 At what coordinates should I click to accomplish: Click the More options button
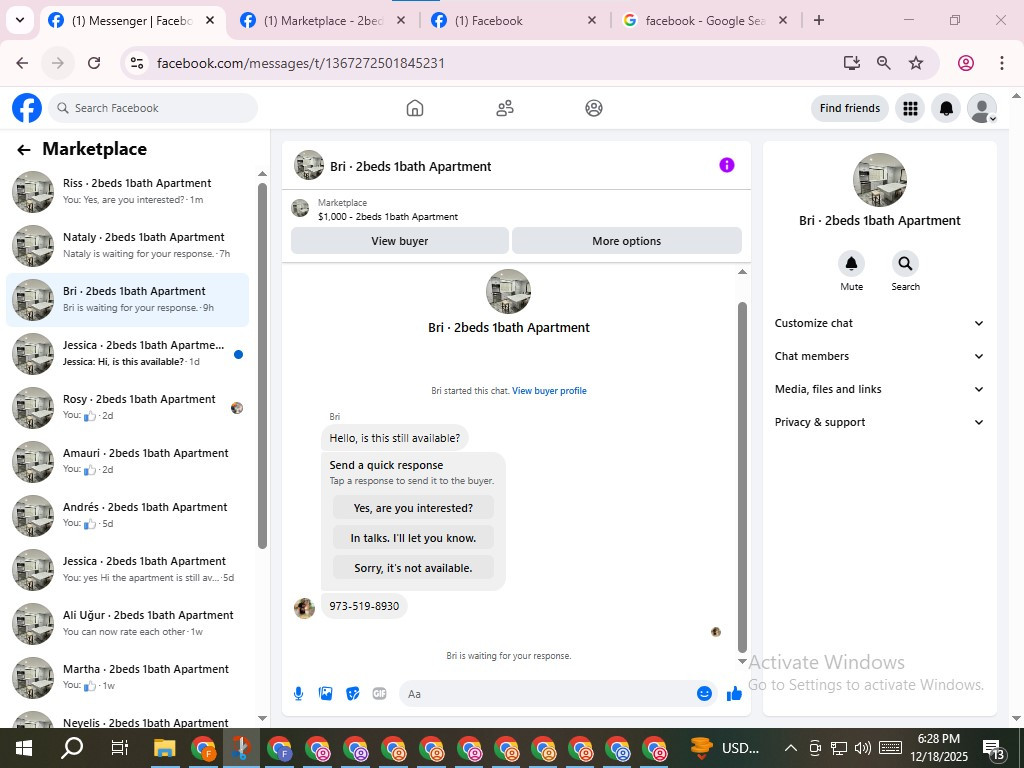626,241
